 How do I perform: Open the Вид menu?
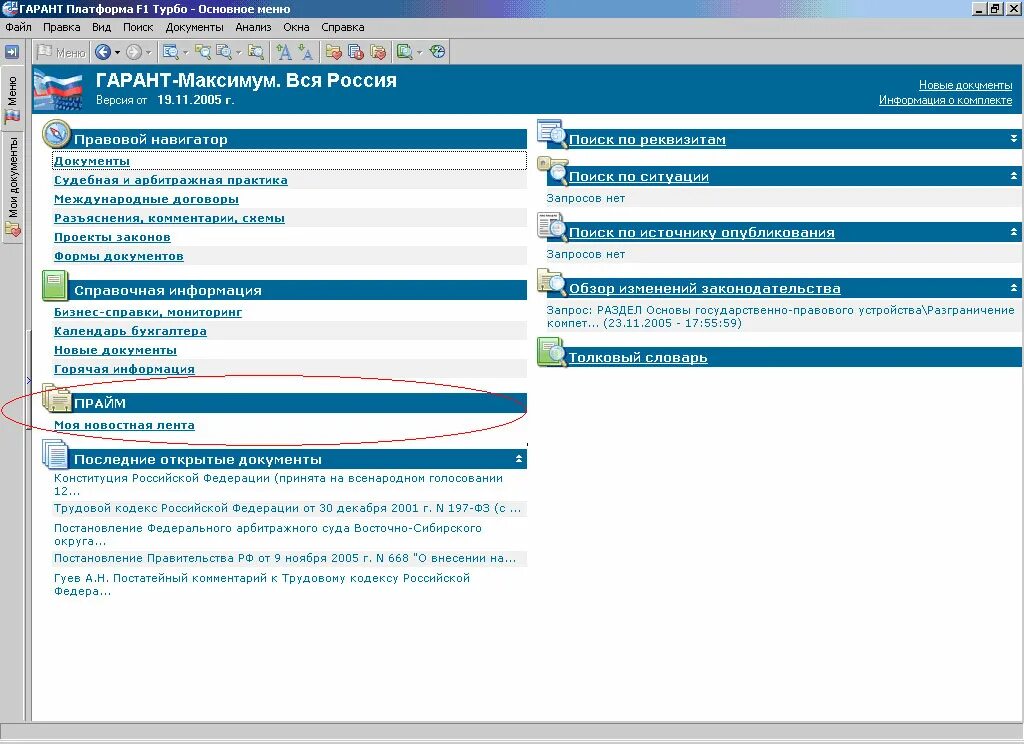(101, 27)
